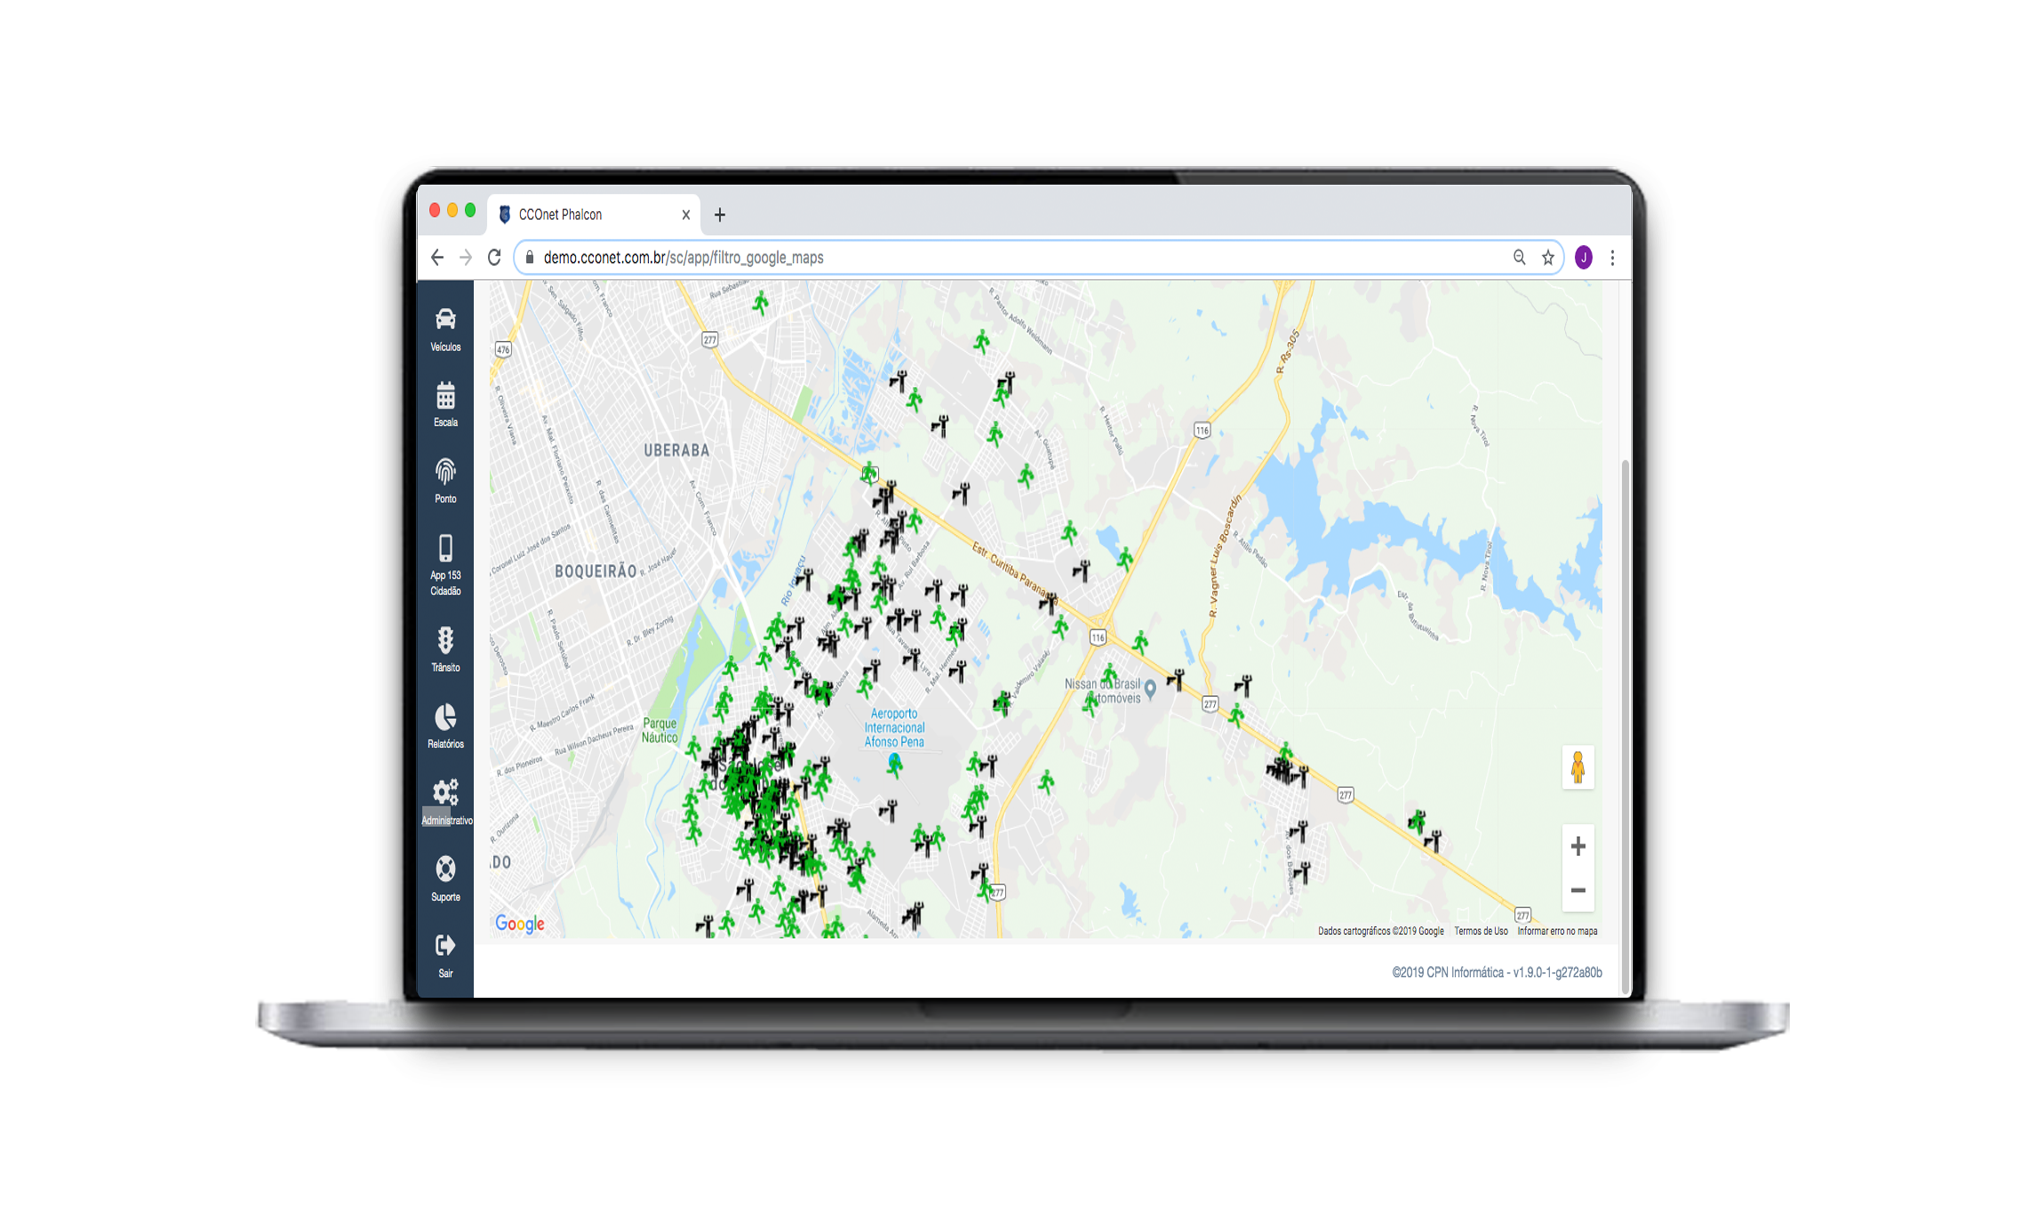The width and height of the screenshot is (2022, 1214).
Task: Click the Street View pegman
Action: point(1578,768)
